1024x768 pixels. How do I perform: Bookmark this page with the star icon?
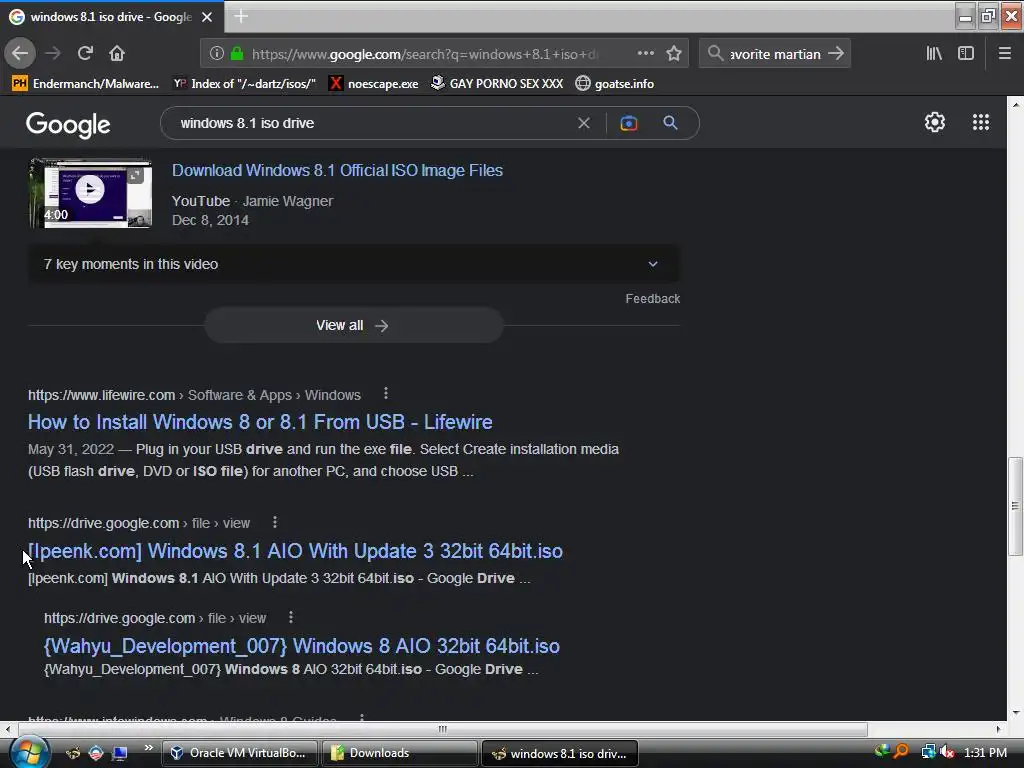(674, 54)
